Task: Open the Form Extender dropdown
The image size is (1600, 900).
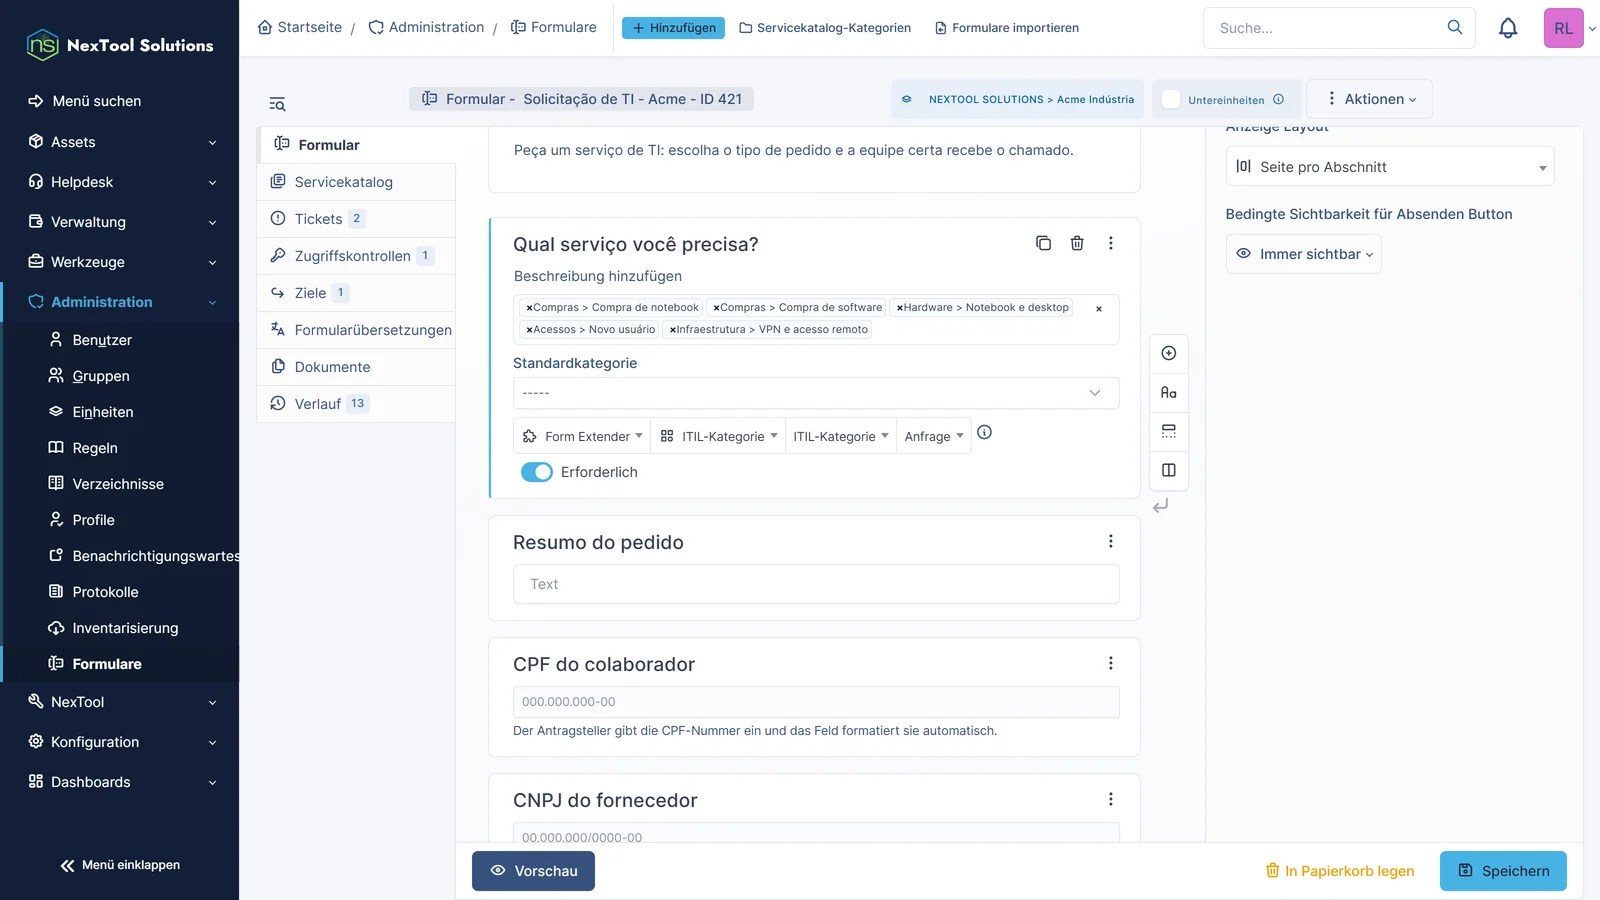Action: tap(583, 436)
